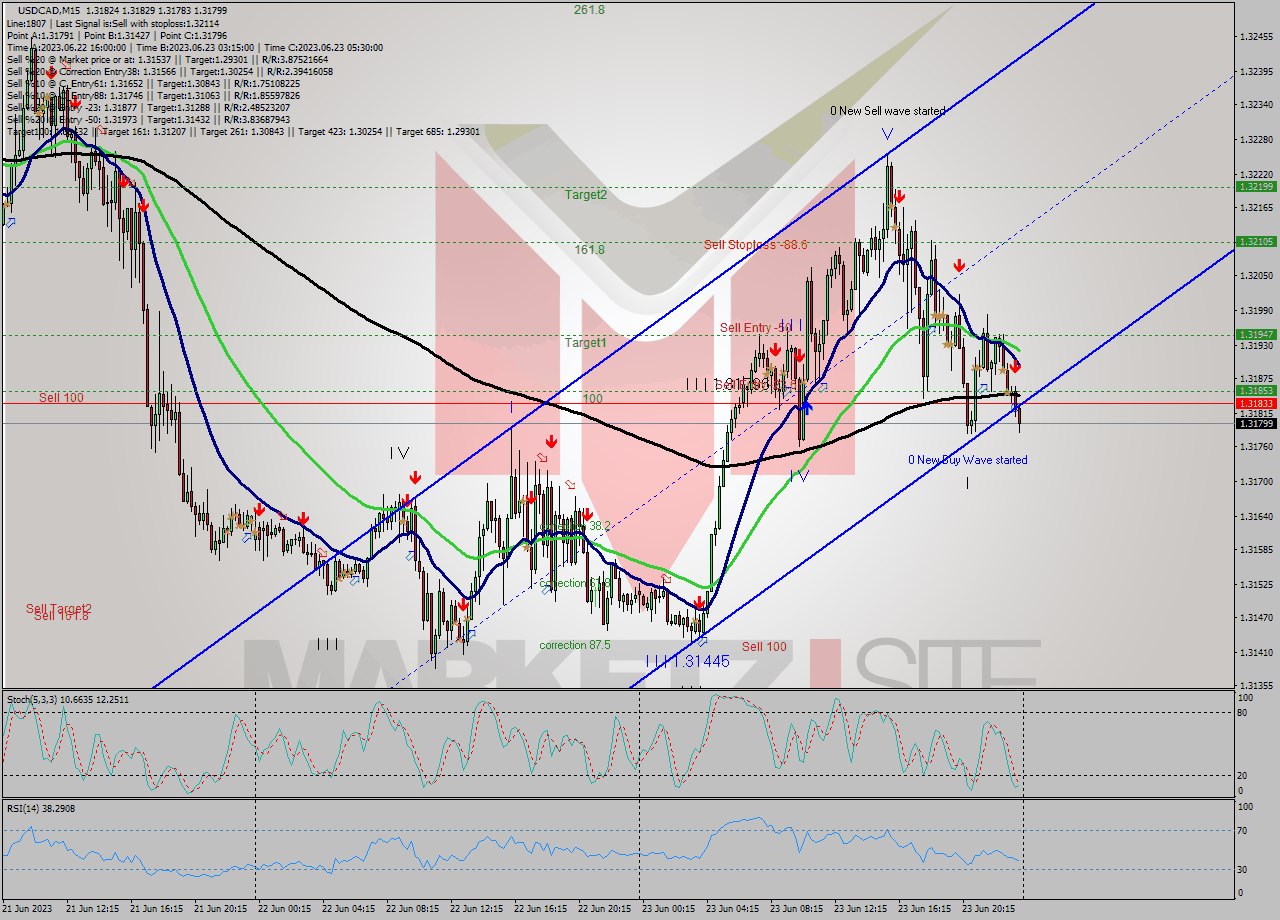Click the green 1.31947 price tag

1255,334
